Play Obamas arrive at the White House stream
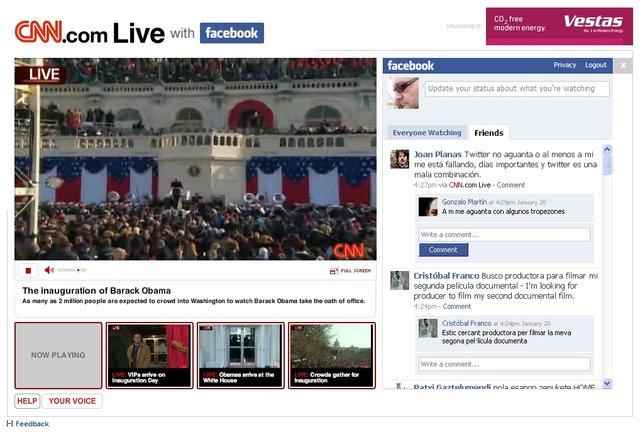Image resolution: width=640 pixels, height=432 pixels. (241, 355)
